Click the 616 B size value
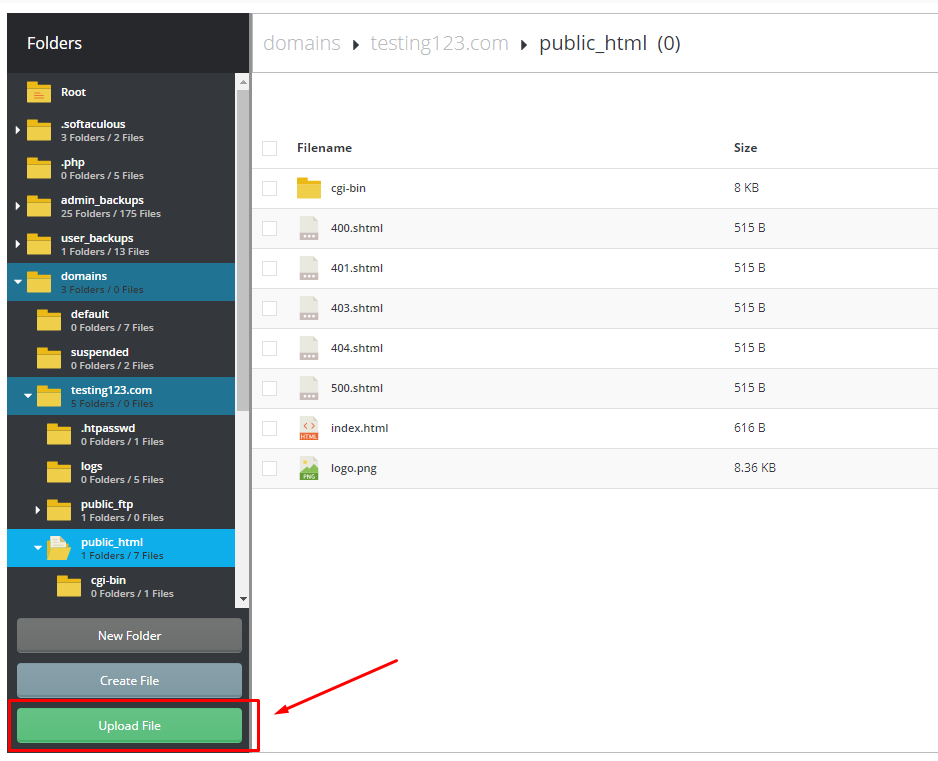Screen dimensions: 938x761 tap(750, 428)
